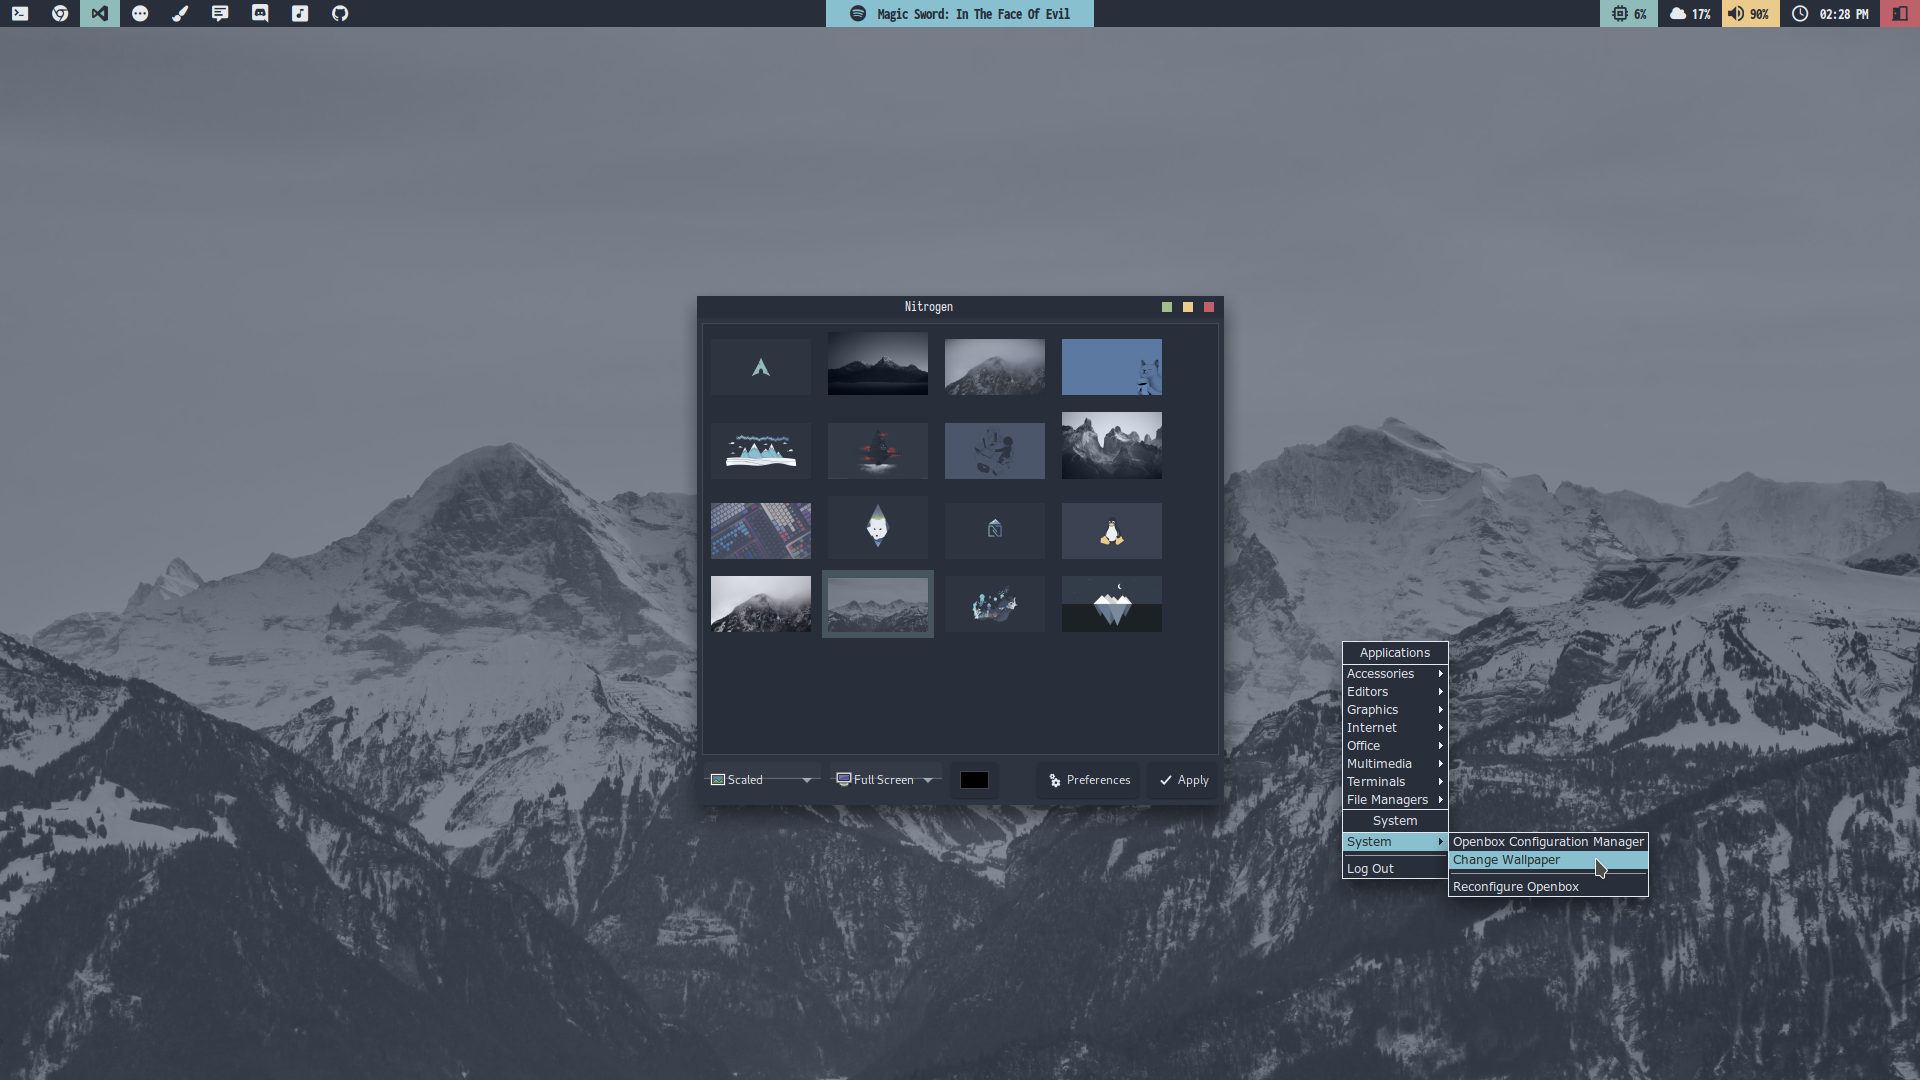Launch Chrome from the top panel

[60, 13]
